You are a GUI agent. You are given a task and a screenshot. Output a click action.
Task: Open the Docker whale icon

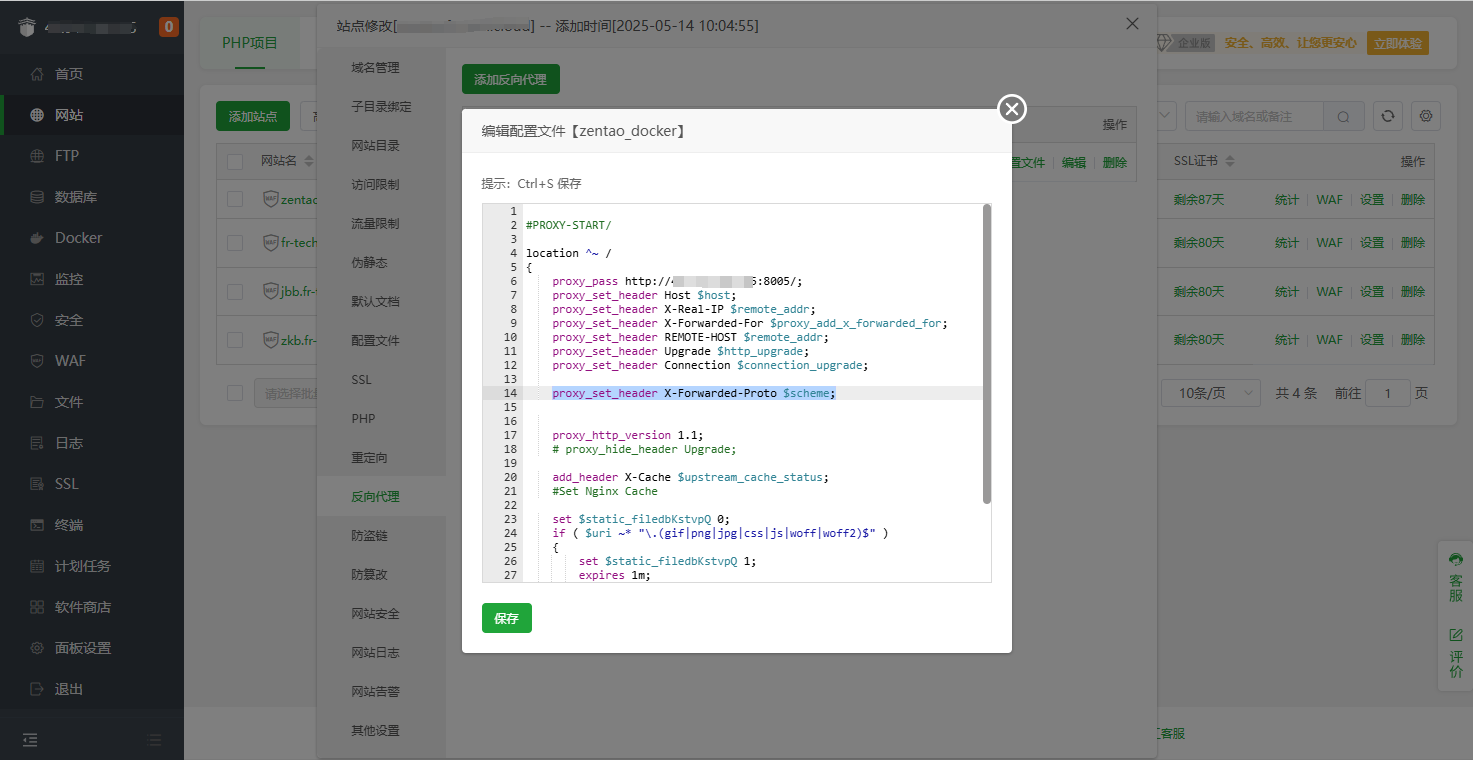click(37, 238)
